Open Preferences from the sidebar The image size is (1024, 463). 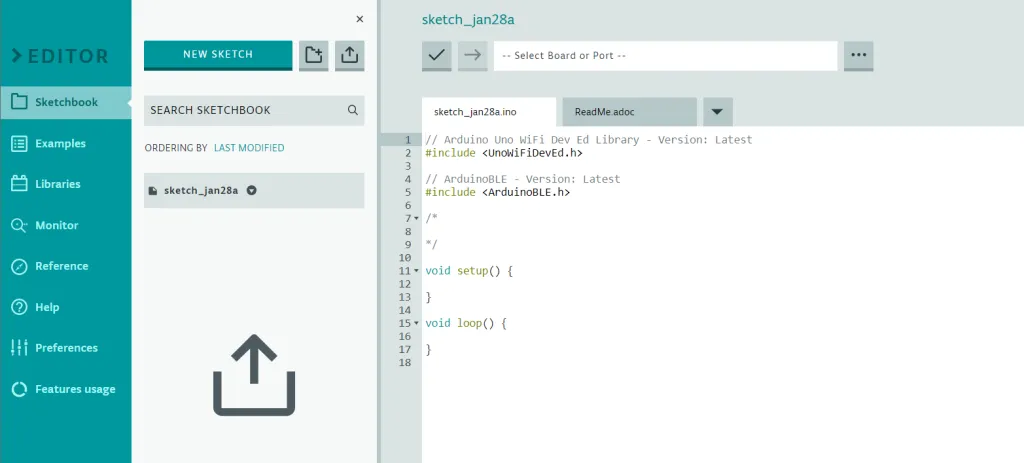(x=66, y=348)
